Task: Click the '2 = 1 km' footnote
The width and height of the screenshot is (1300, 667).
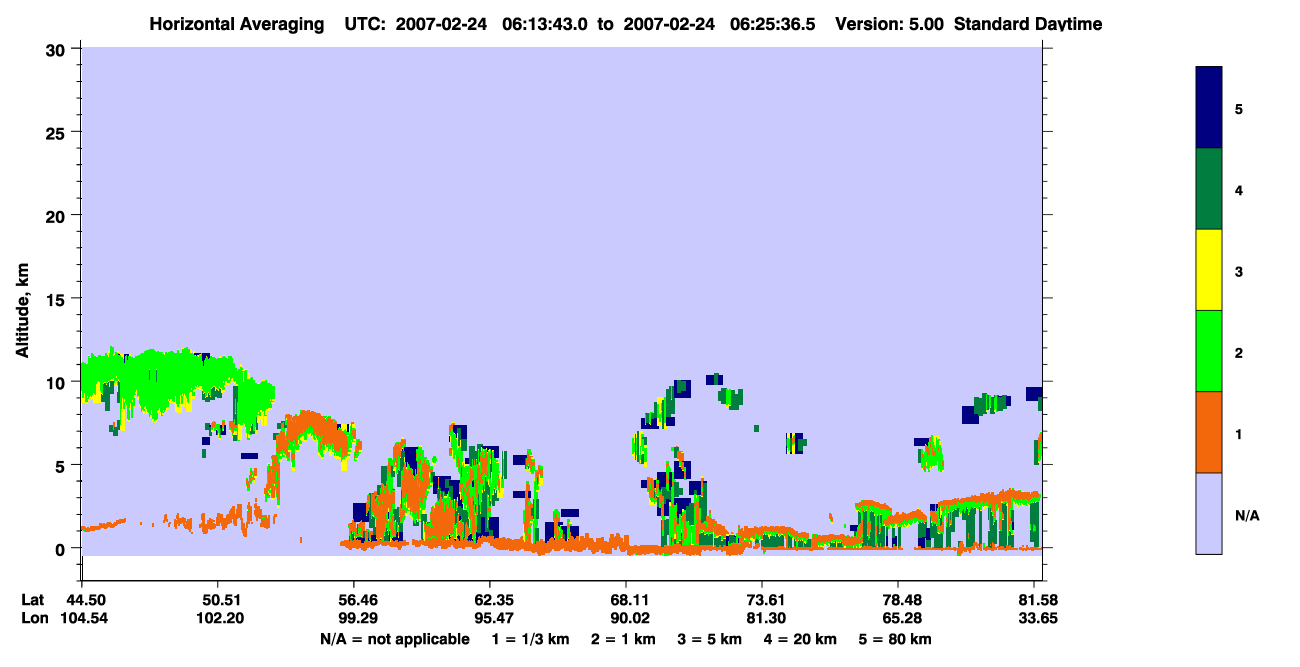Action: pos(623,639)
